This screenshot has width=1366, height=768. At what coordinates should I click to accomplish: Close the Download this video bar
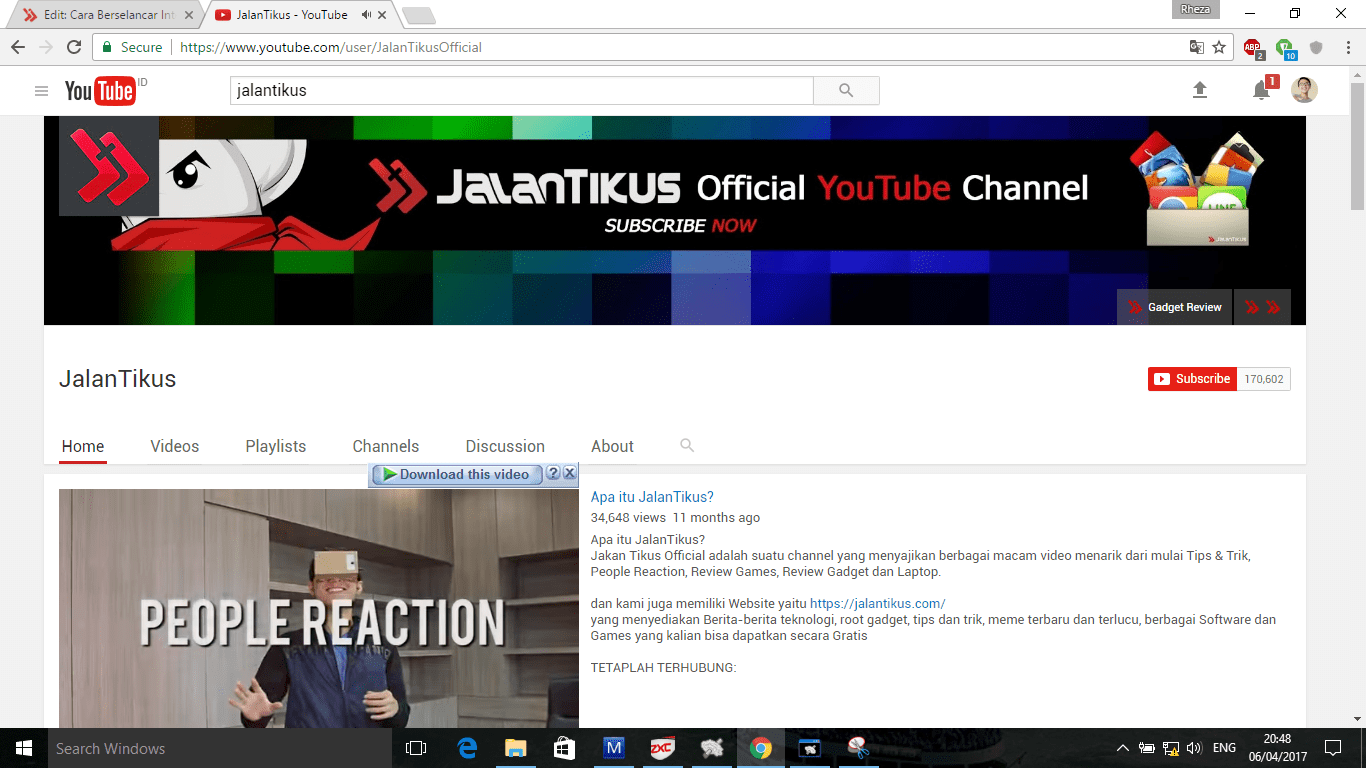click(569, 474)
